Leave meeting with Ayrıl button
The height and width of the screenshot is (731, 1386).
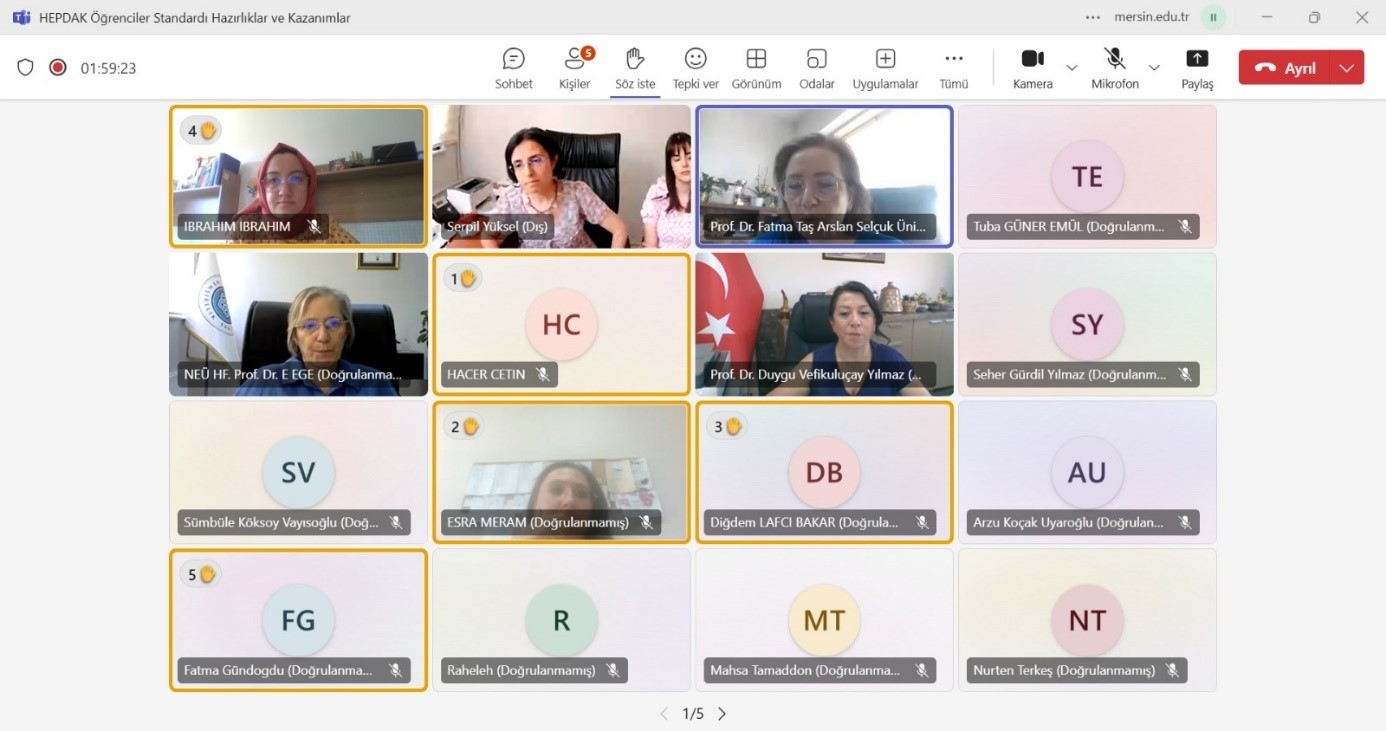pos(1287,68)
